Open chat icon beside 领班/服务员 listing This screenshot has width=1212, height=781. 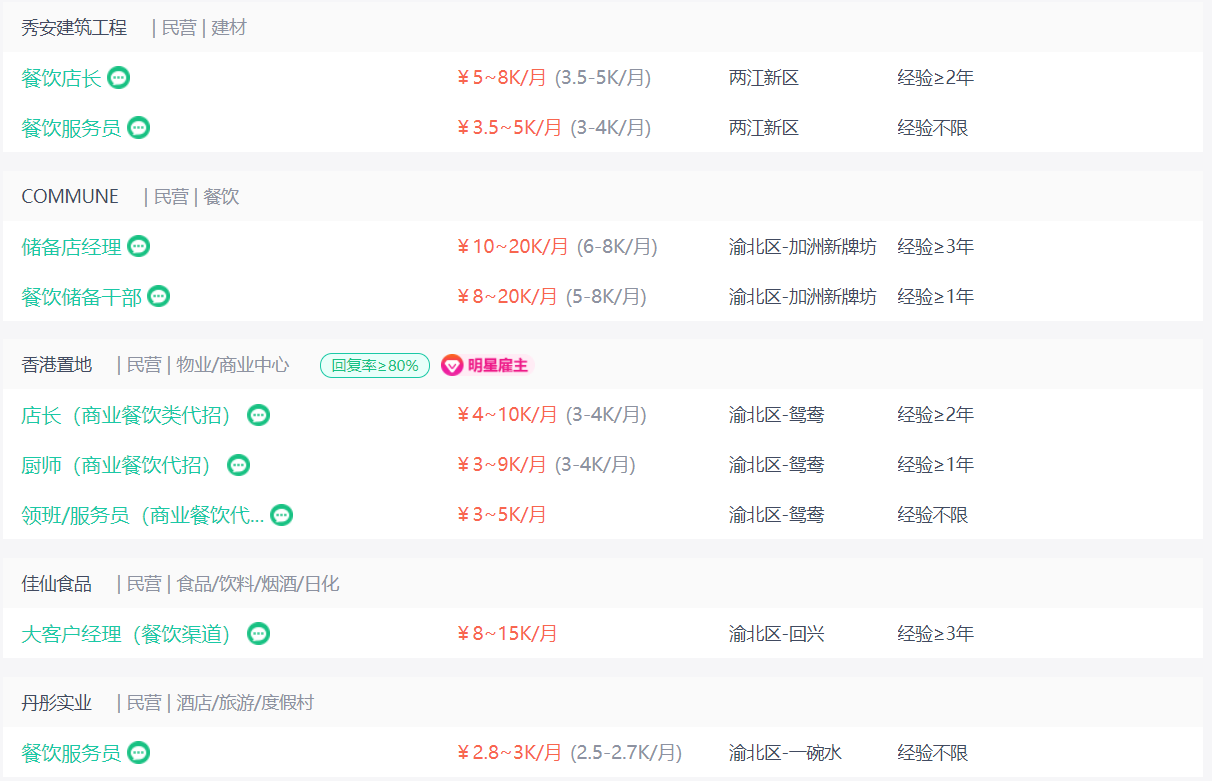tap(282, 515)
